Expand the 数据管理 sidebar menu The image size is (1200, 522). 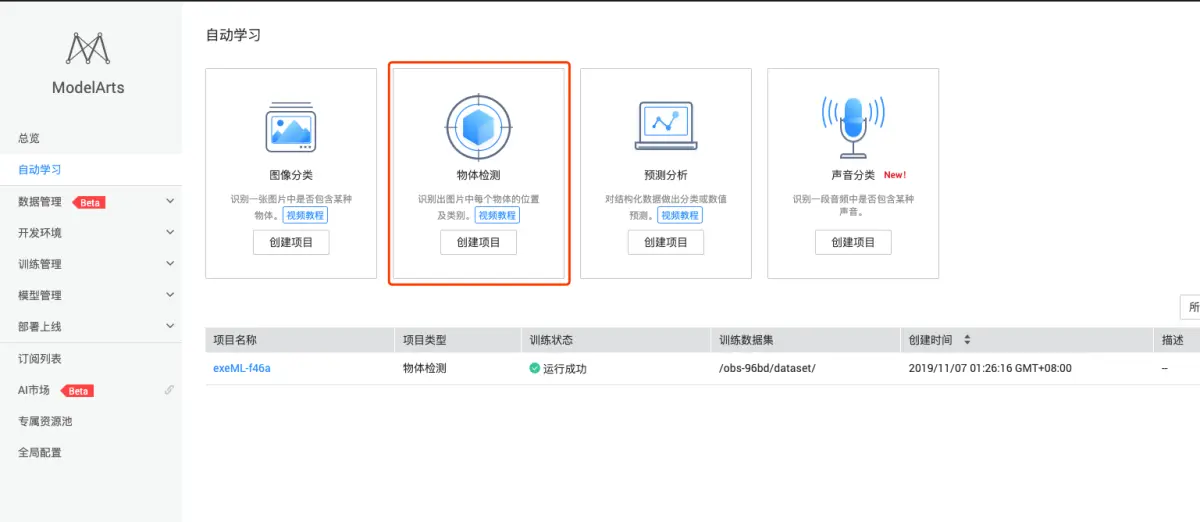point(169,201)
